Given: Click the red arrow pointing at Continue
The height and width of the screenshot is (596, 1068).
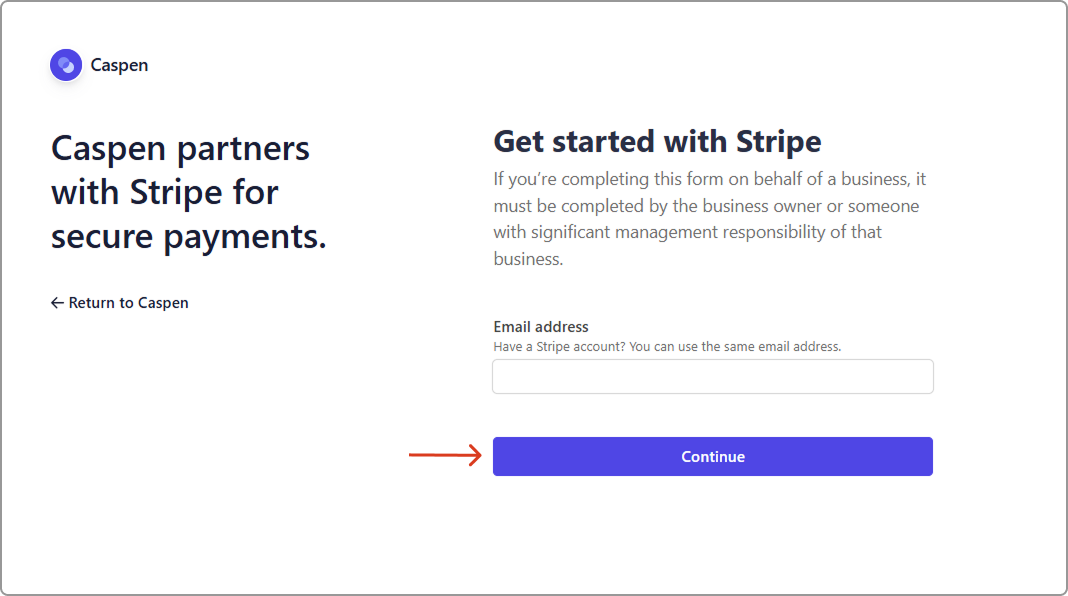Looking at the screenshot, I should 445,456.
